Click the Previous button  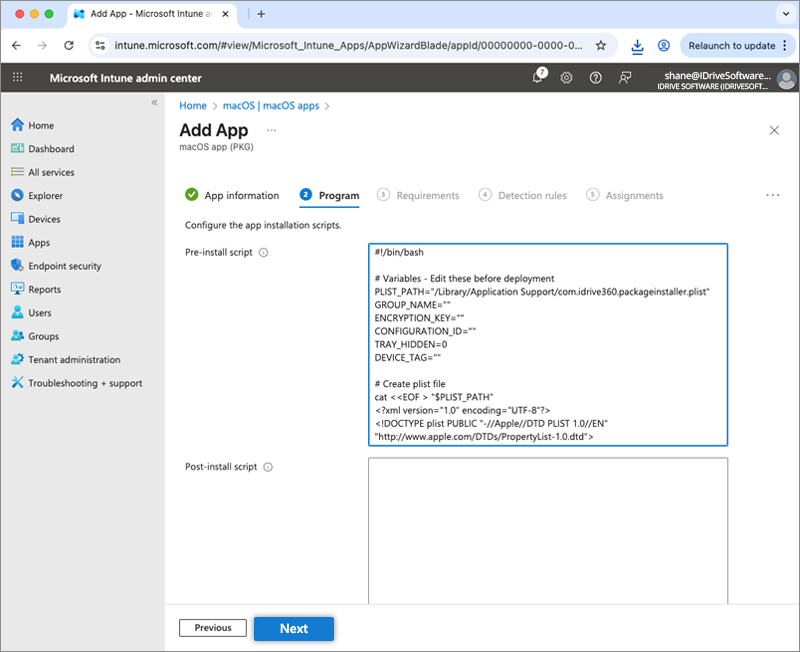[213, 628]
